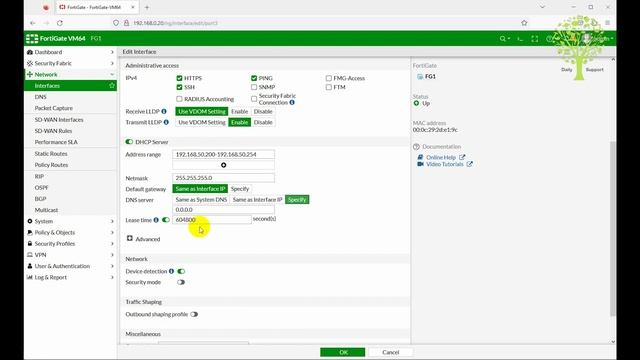Screen dimensions: 640x360
Task: Click the OK button
Action: pyautogui.click(x=342, y=352)
